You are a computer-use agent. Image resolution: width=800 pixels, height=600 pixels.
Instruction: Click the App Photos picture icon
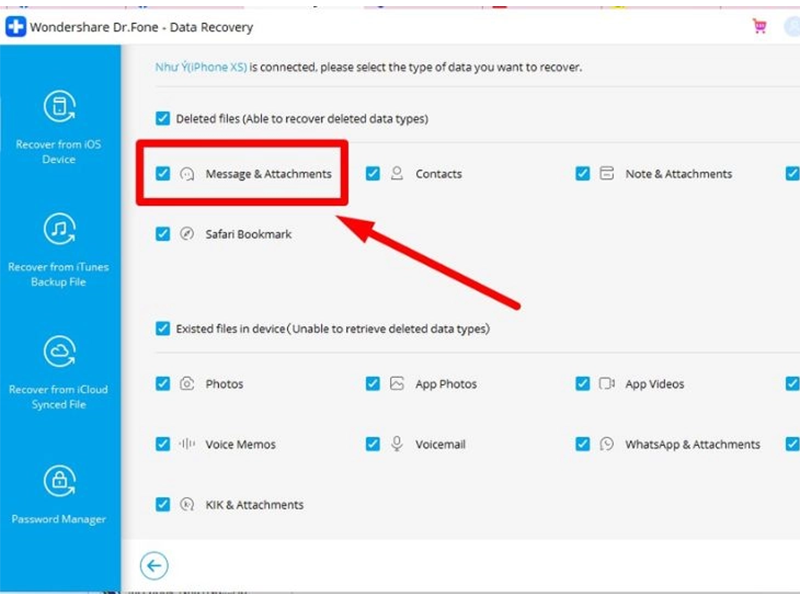click(397, 384)
